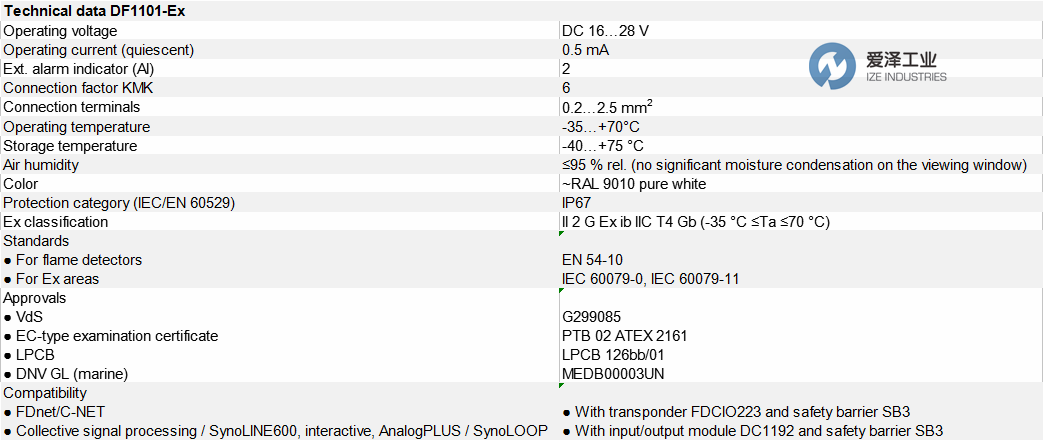
Task: Select the 'Connection factor KMK' label
Action: [x=78, y=88]
